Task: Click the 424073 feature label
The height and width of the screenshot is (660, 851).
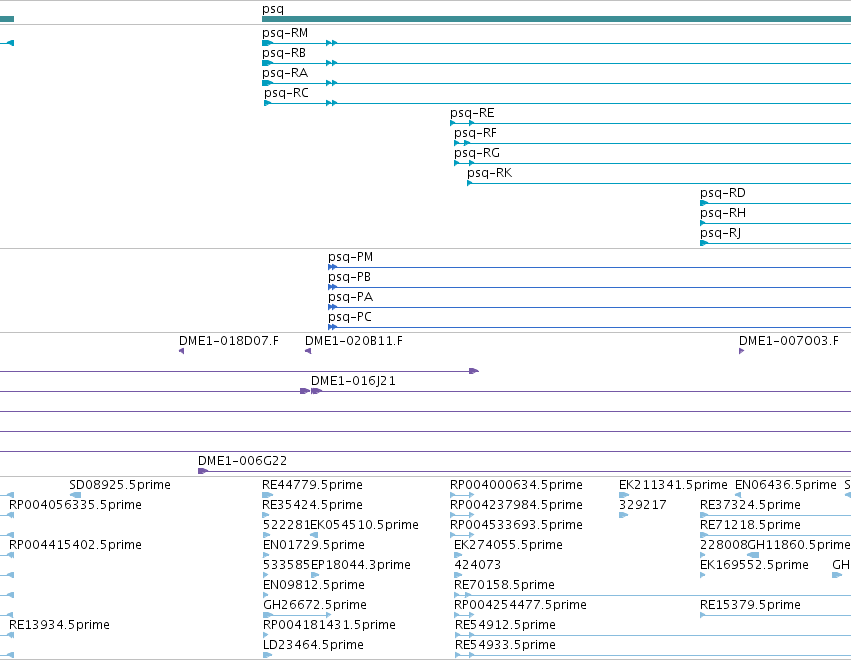Action: point(478,565)
